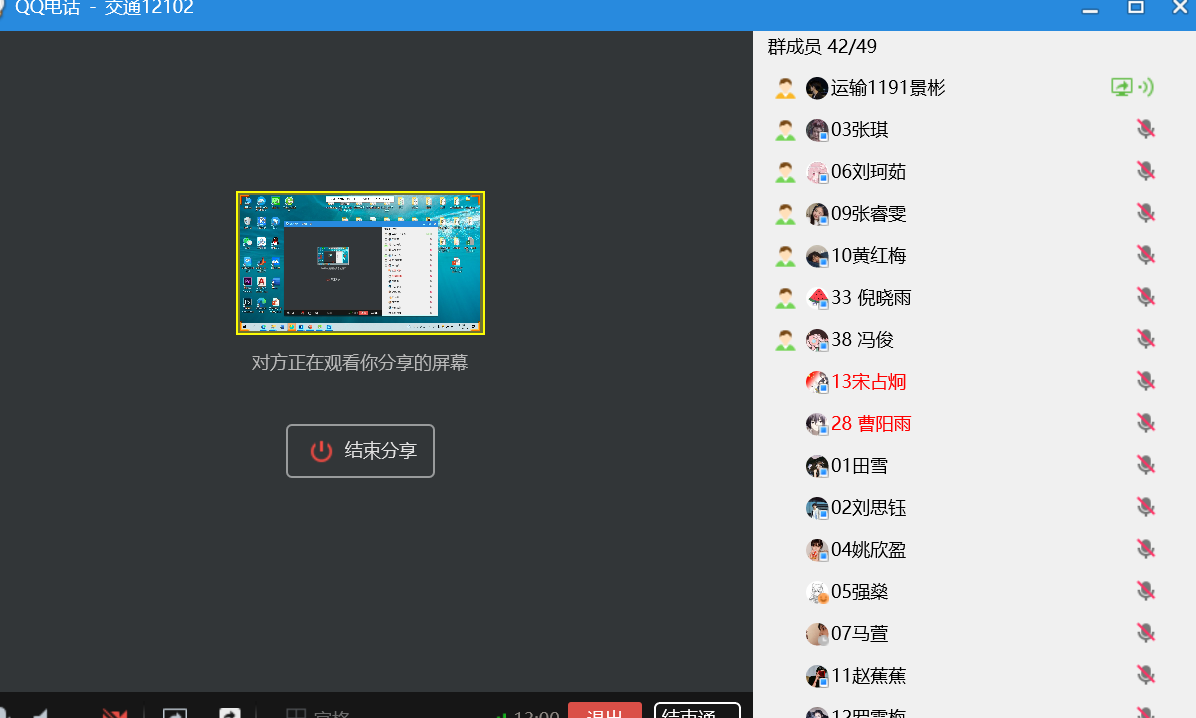Select member 38 冯俊 in the list
The height and width of the screenshot is (718, 1196).
click(862, 340)
